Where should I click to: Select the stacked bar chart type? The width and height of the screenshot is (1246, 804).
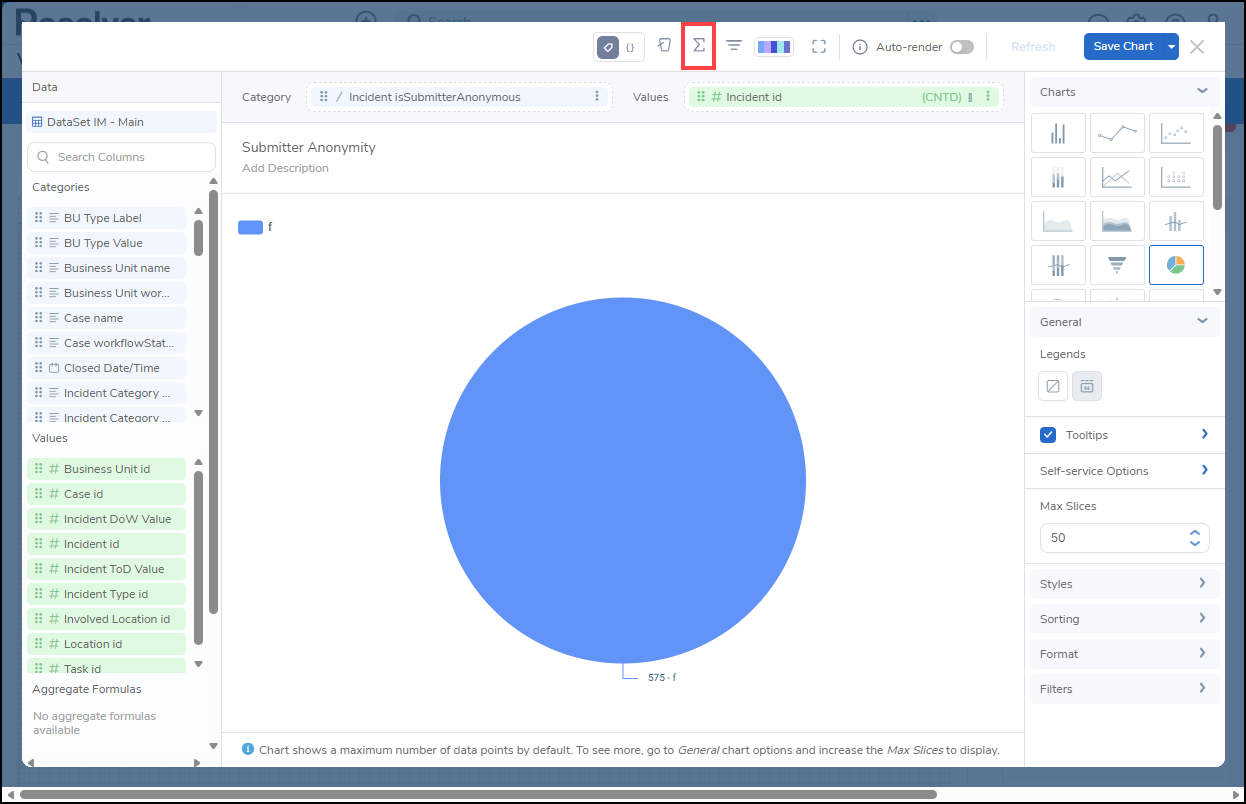(x=1057, y=178)
